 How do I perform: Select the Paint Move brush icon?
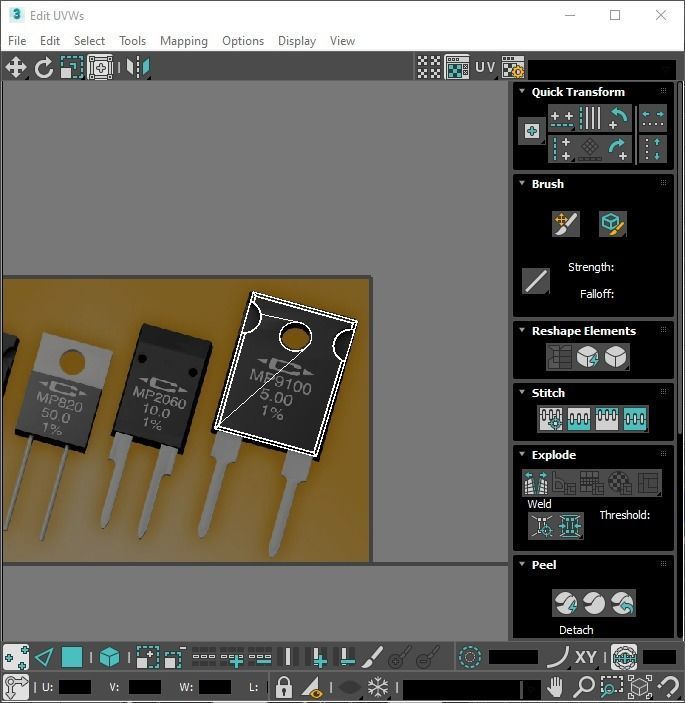click(566, 224)
